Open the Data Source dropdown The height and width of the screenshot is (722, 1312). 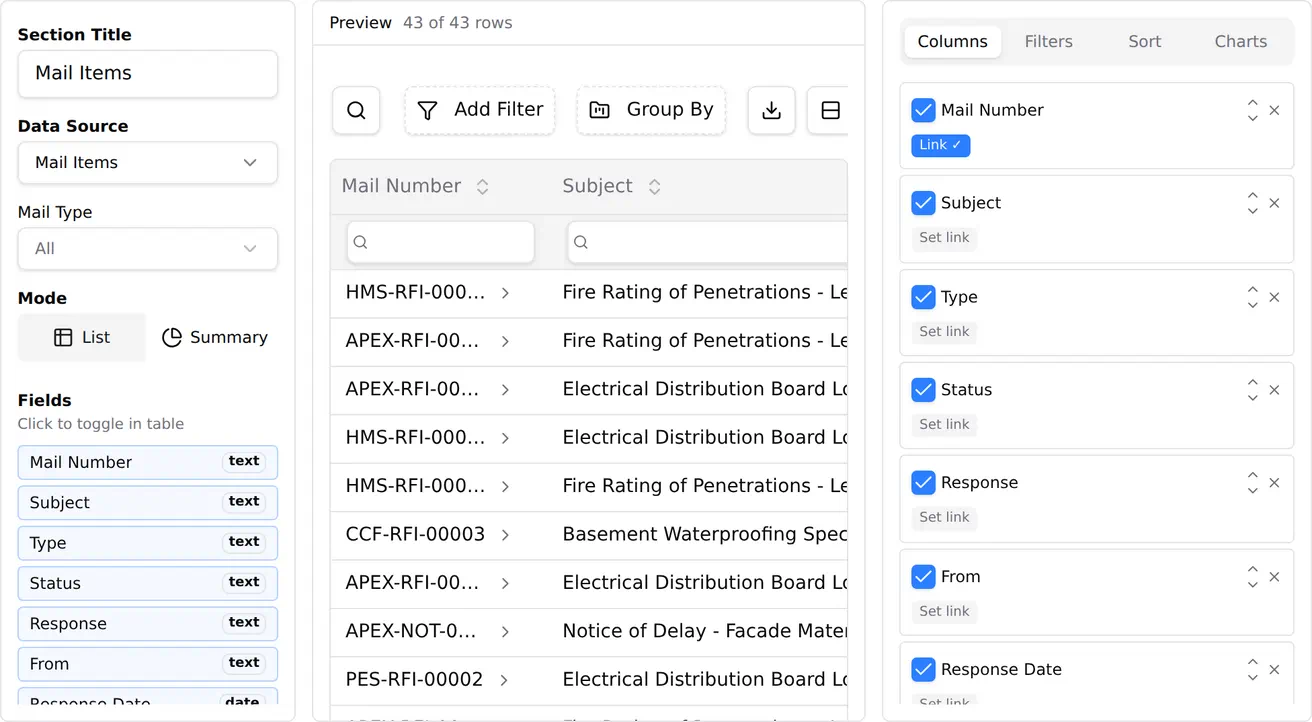point(148,163)
